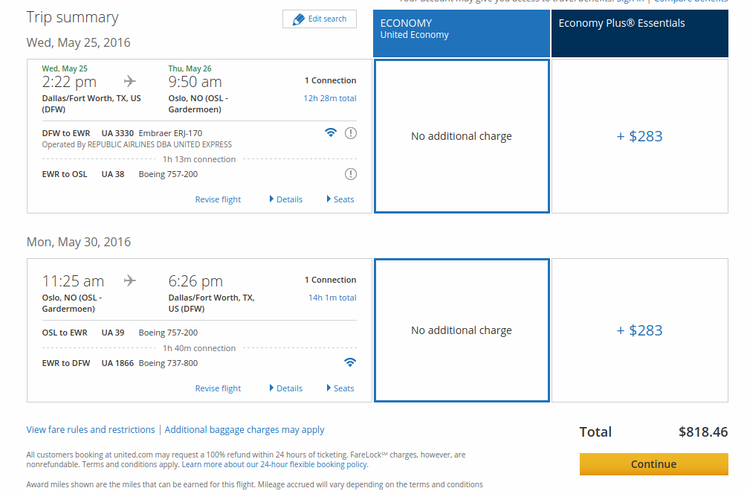Choose + $283 upgrade for May 25 flight

(640, 136)
